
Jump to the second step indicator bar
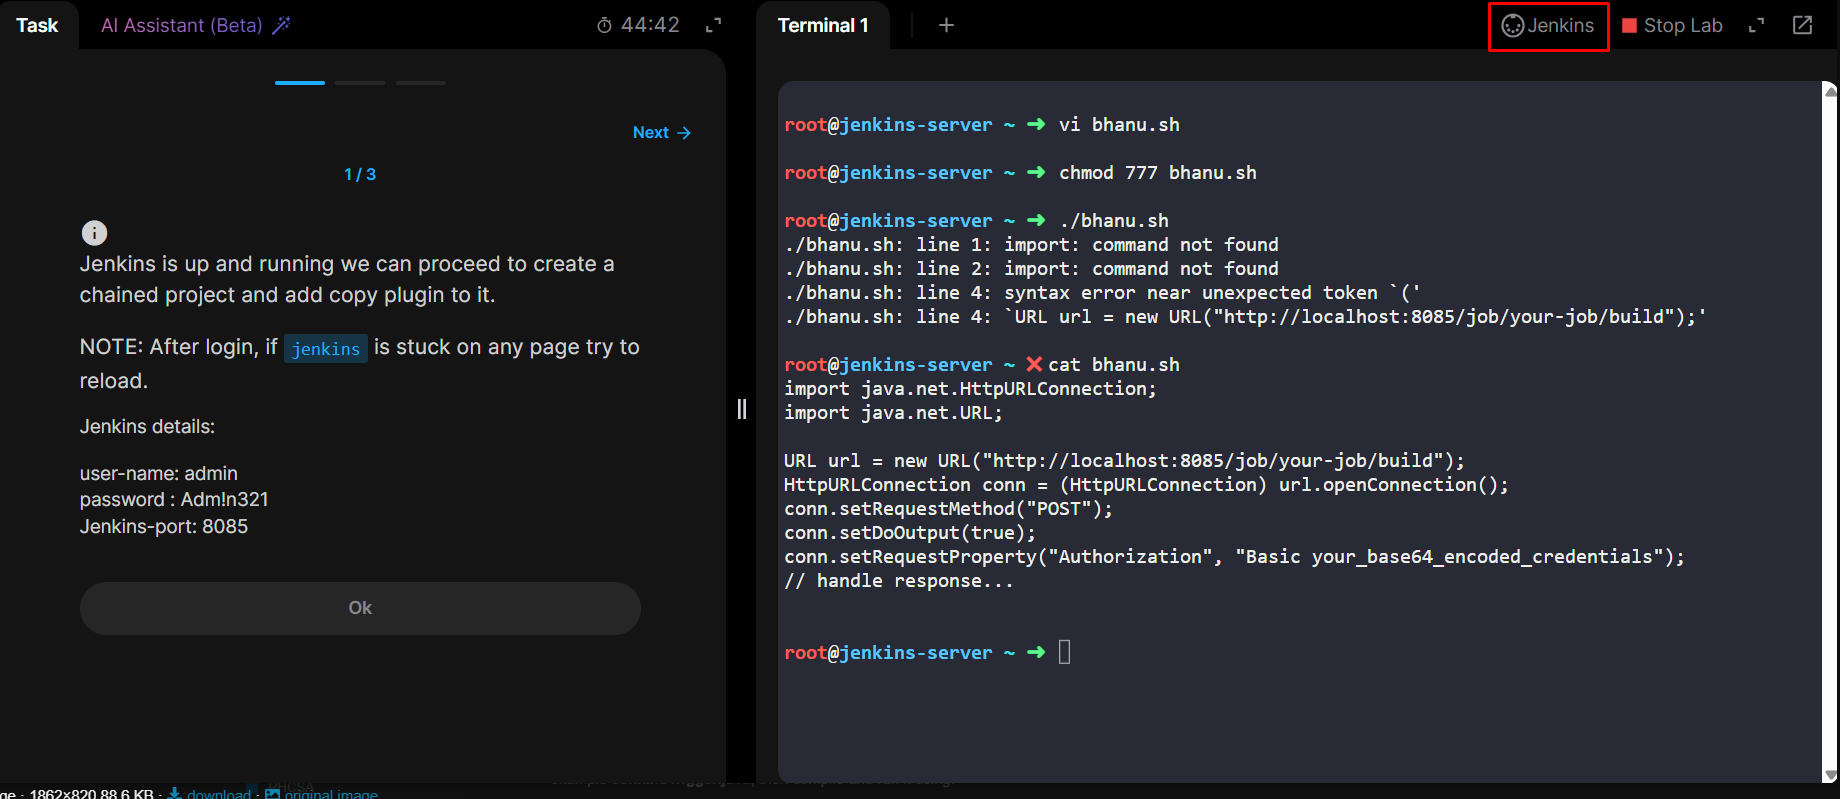coord(360,83)
